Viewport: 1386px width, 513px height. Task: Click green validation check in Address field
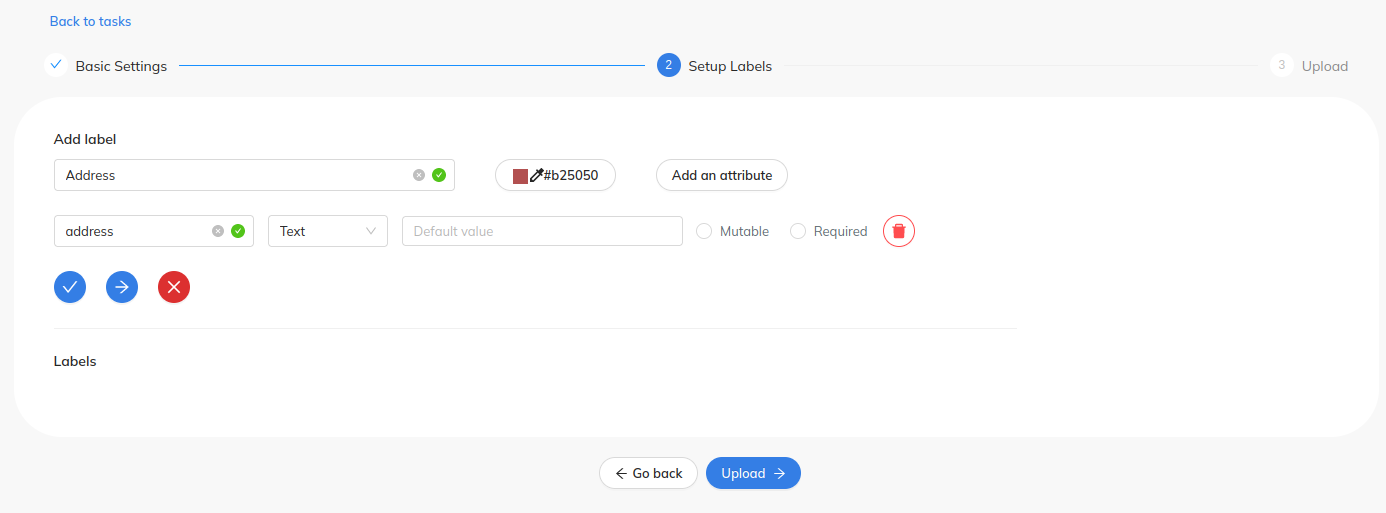(x=439, y=175)
